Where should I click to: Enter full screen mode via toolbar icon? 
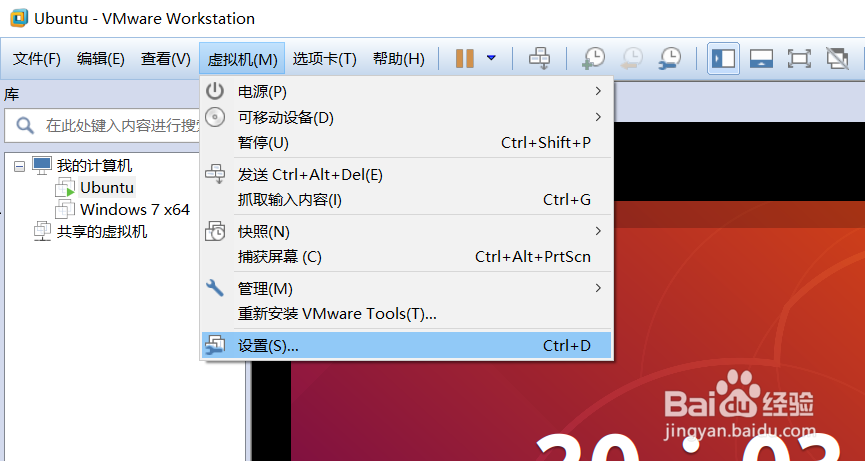click(799, 58)
